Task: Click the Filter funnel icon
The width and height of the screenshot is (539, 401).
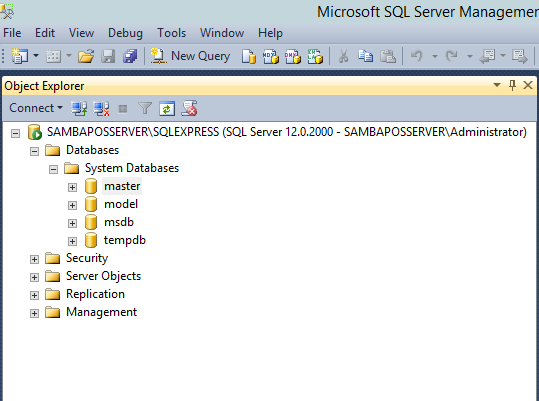Action: click(x=145, y=109)
